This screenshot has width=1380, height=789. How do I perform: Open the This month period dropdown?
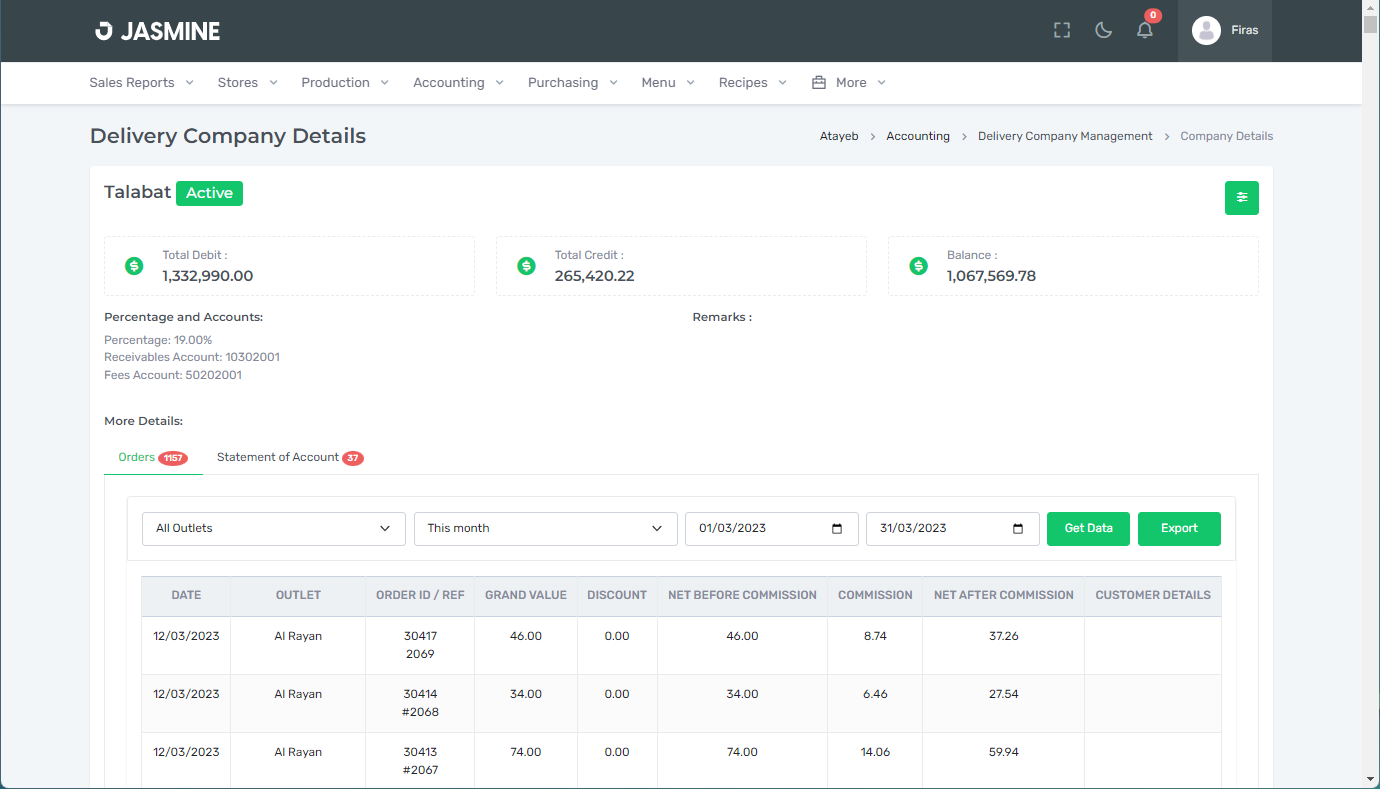pos(545,529)
